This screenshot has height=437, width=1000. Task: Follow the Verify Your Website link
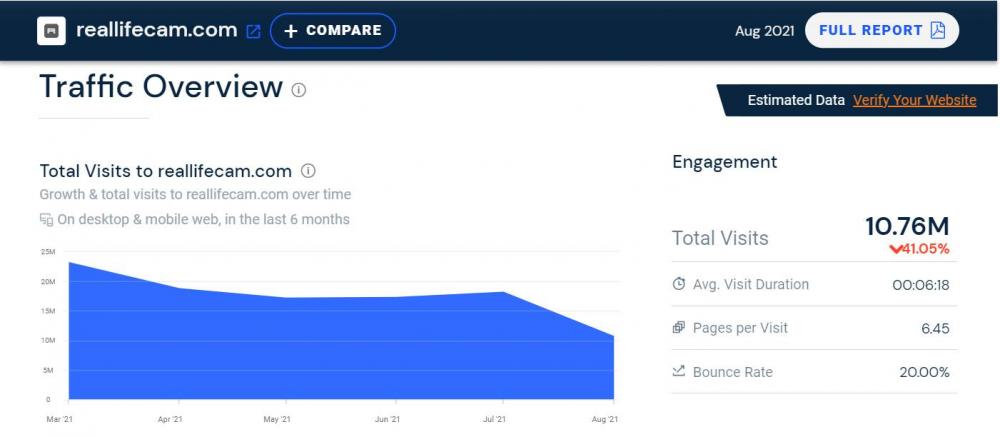click(x=914, y=100)
